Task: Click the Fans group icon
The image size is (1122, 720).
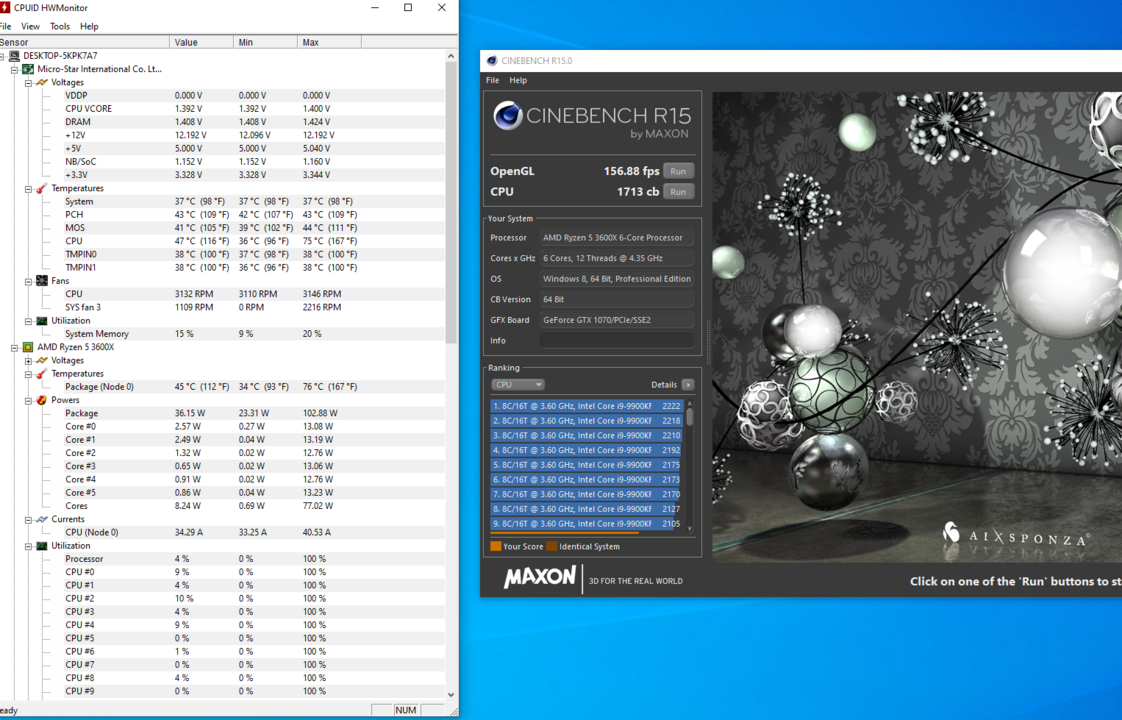Action: 42,281
